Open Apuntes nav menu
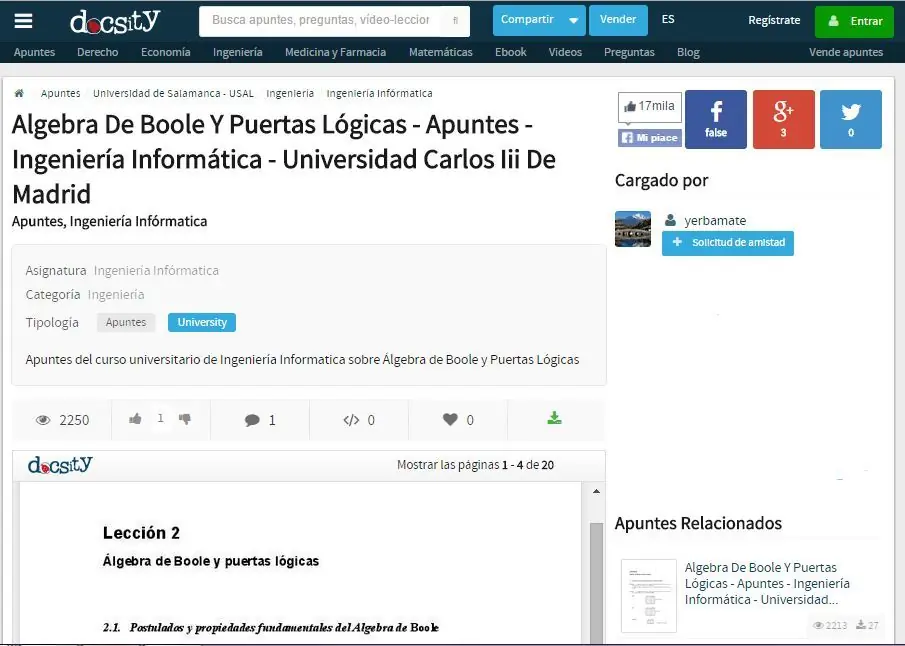The width and height of the screenshot is (905, 646). 34,52
